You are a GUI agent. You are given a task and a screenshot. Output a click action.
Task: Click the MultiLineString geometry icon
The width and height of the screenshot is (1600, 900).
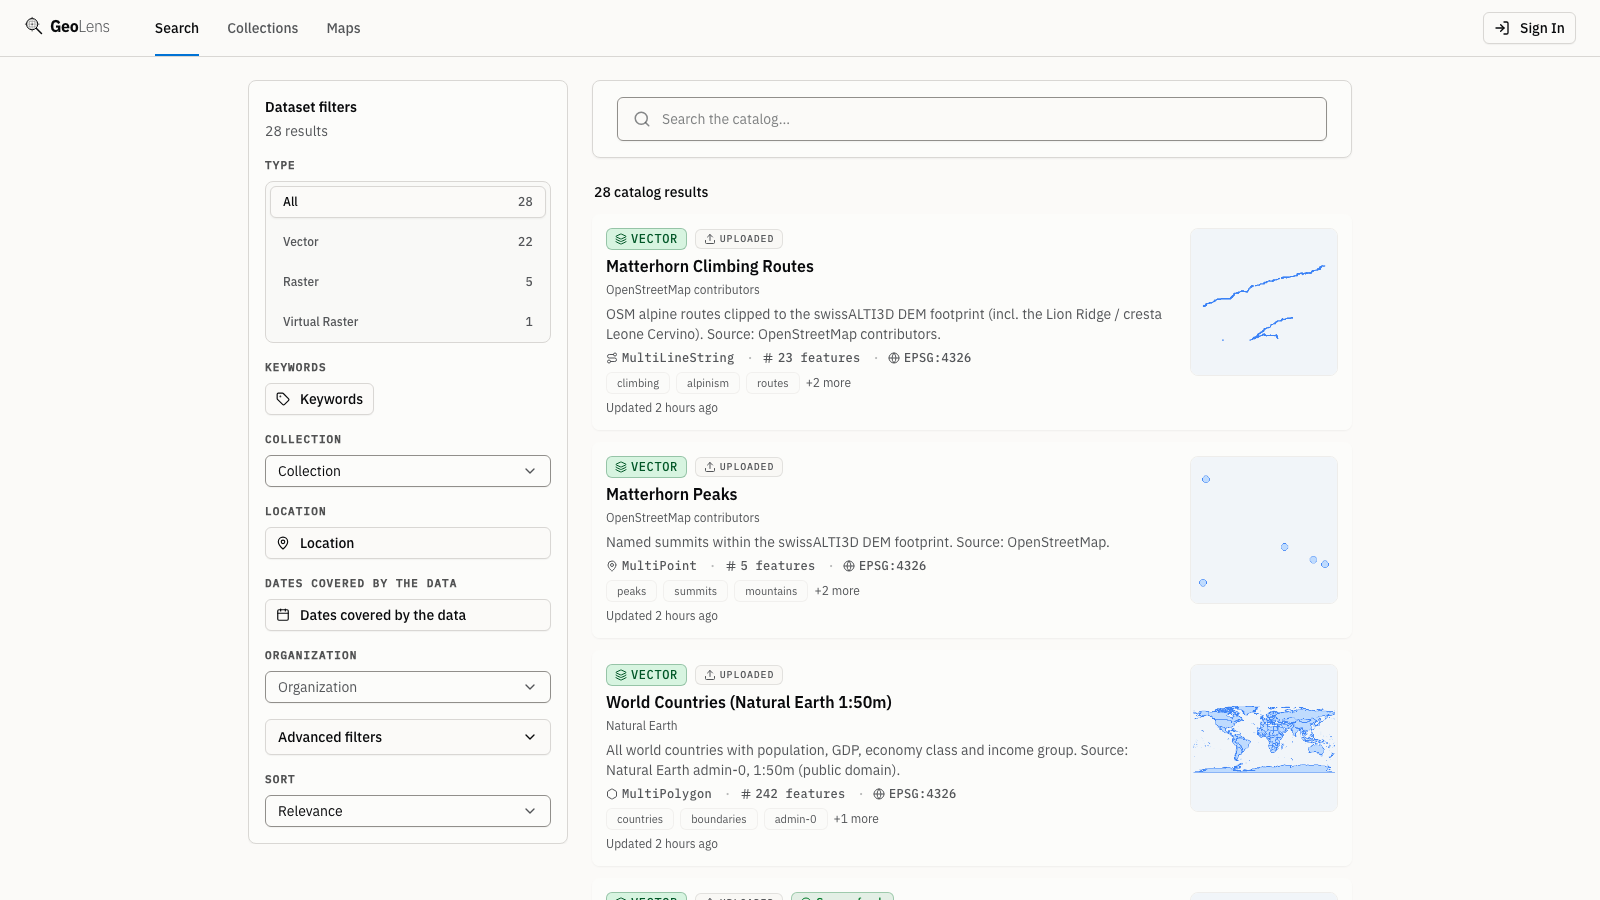612,358
